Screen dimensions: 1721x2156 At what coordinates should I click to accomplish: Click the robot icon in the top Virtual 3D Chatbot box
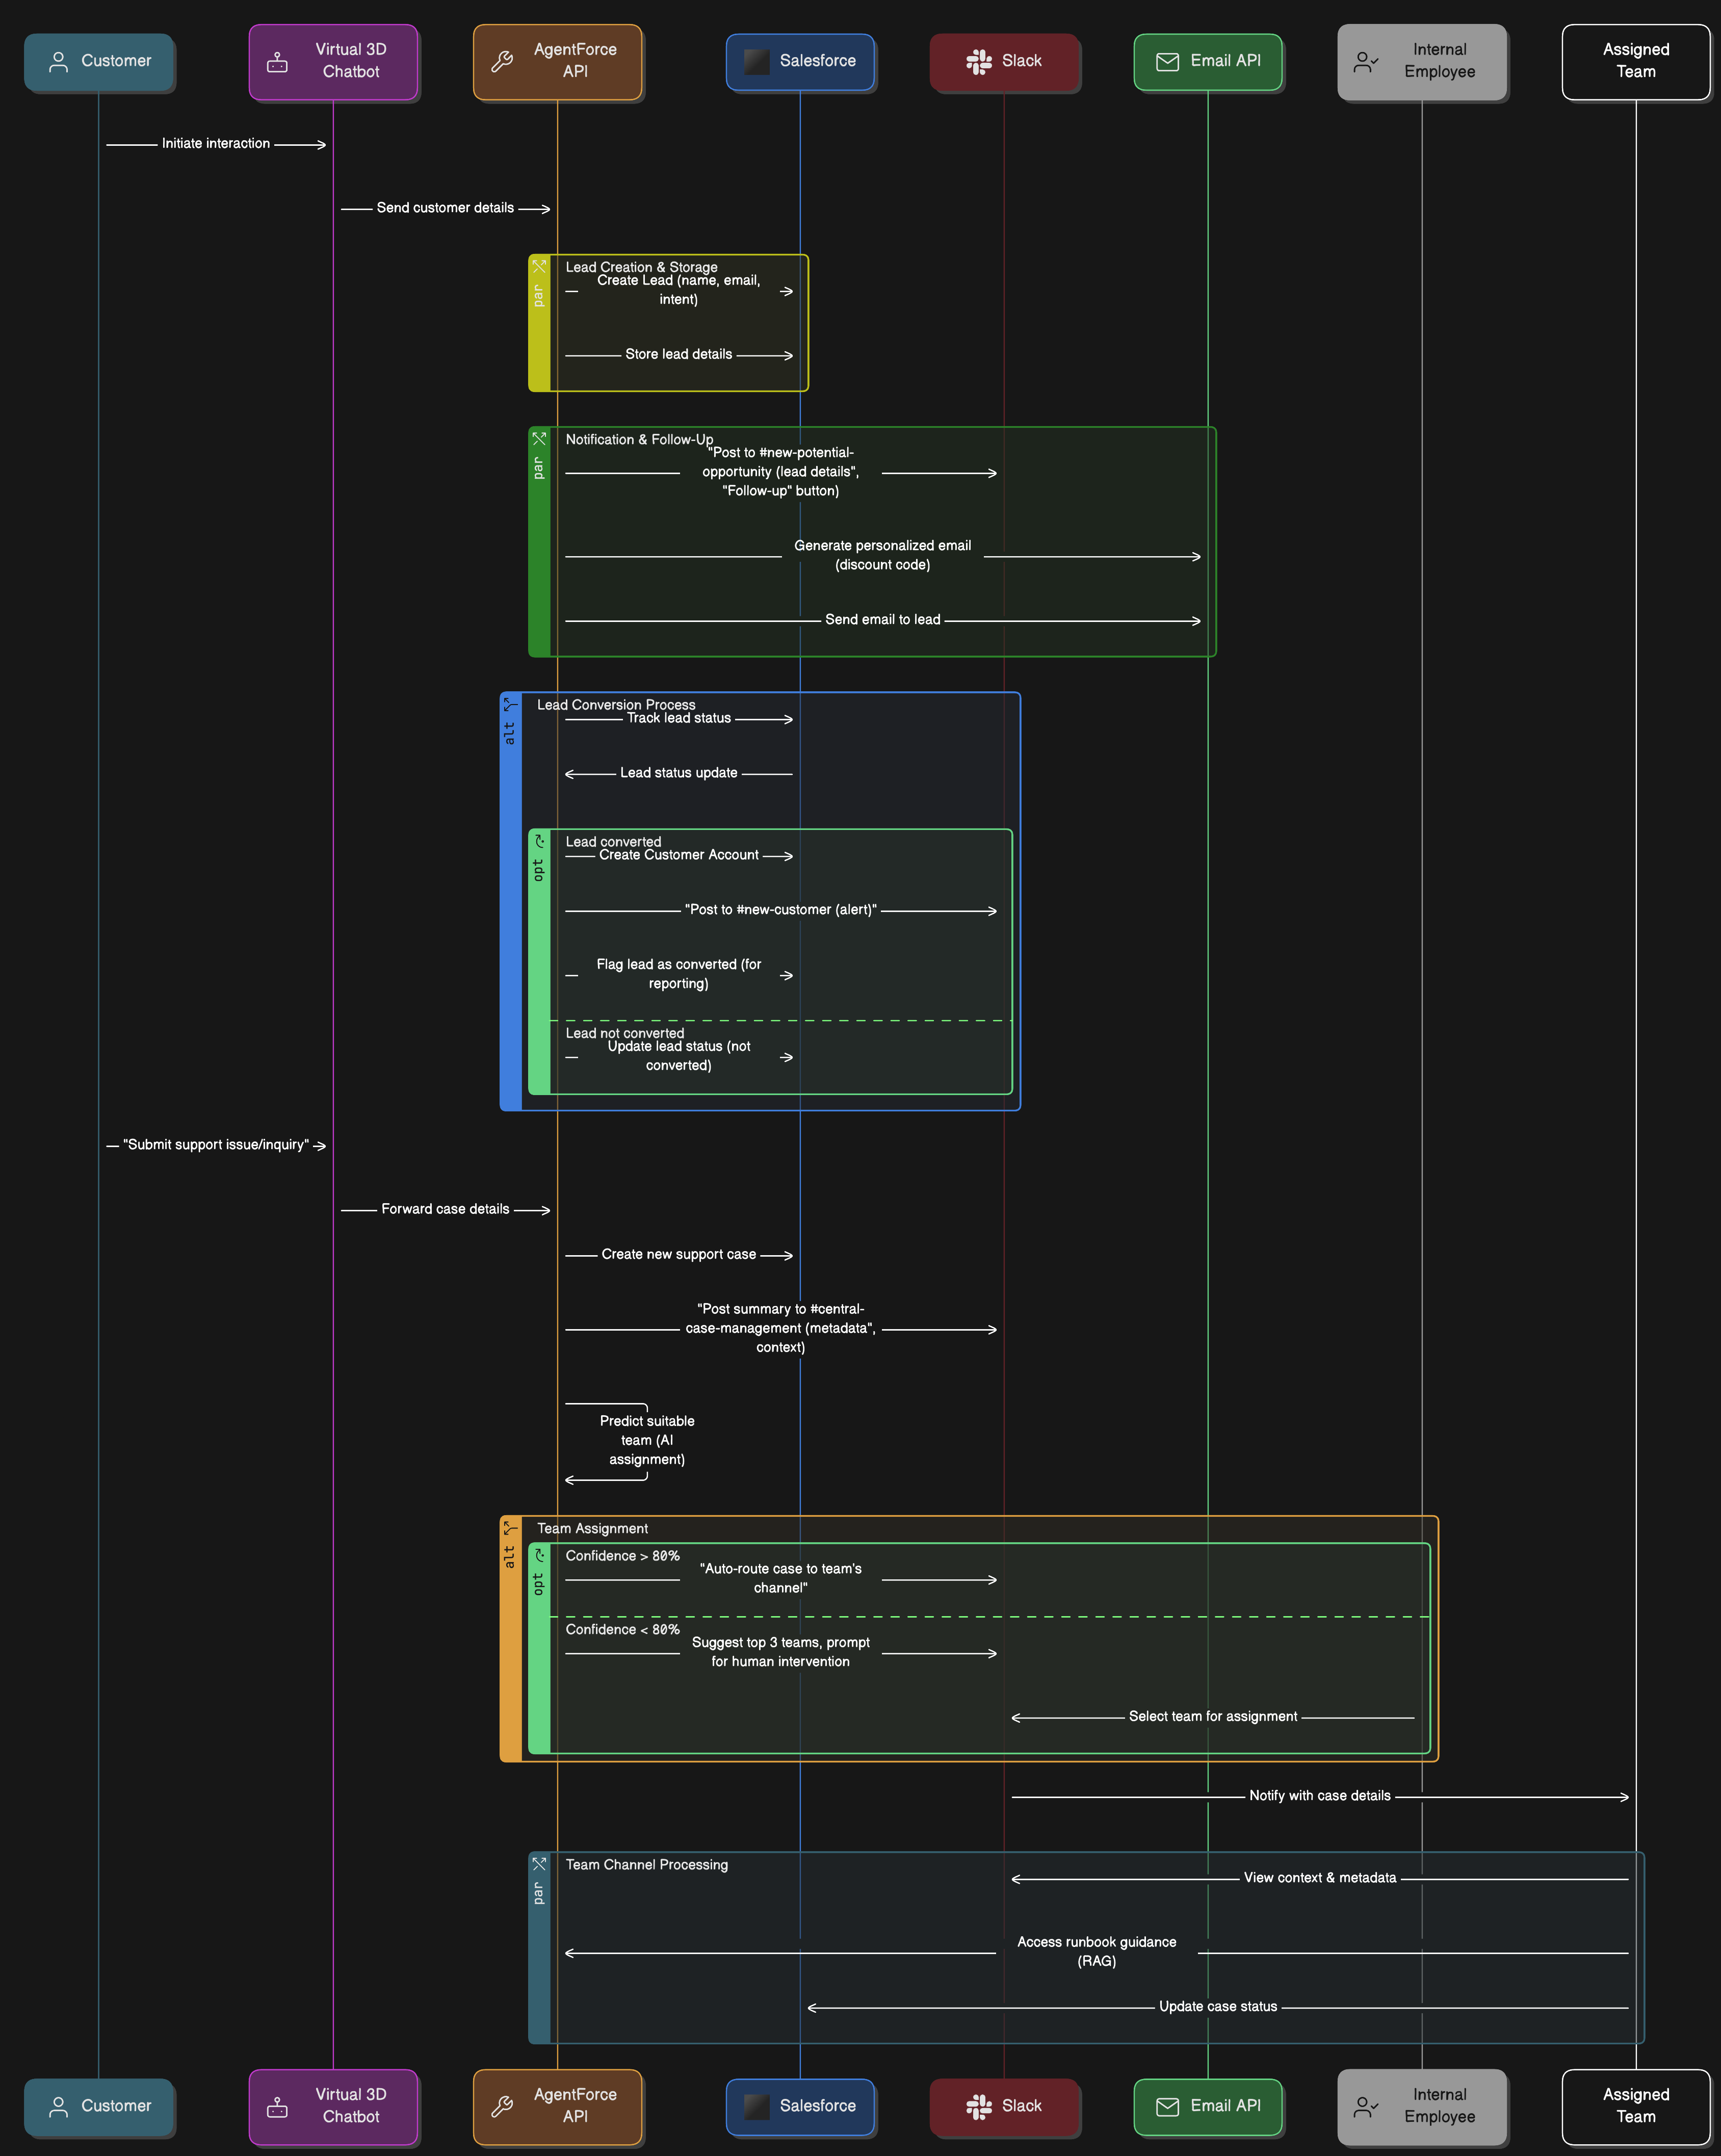tap(277, 62)
